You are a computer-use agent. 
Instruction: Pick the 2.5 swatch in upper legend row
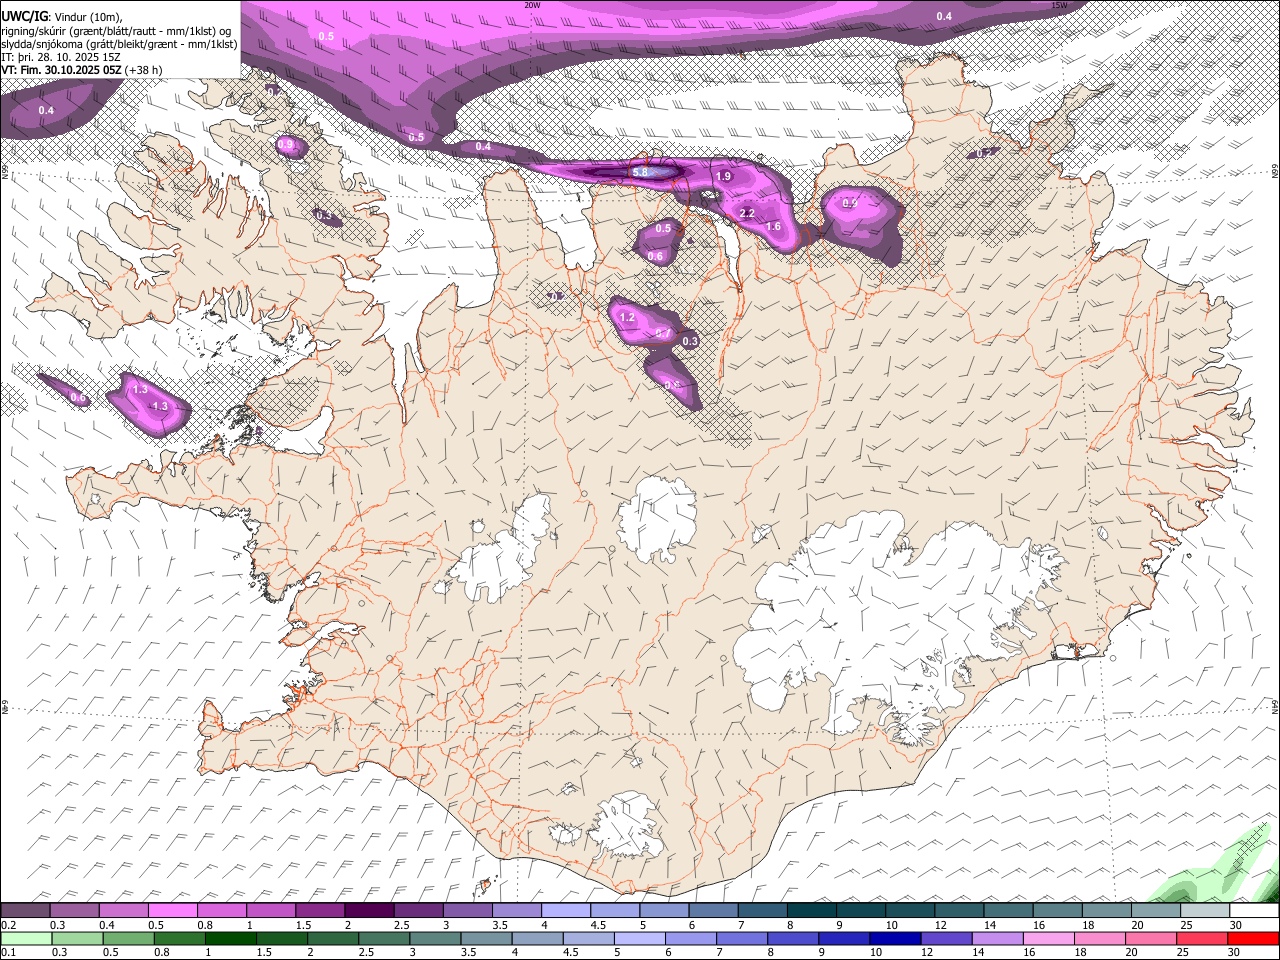coord(418,910)
